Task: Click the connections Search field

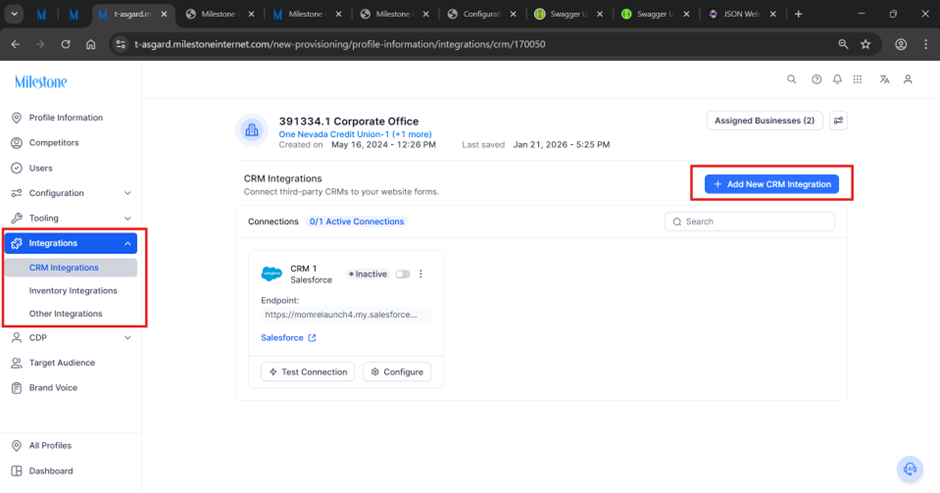Action: [749, 221]
